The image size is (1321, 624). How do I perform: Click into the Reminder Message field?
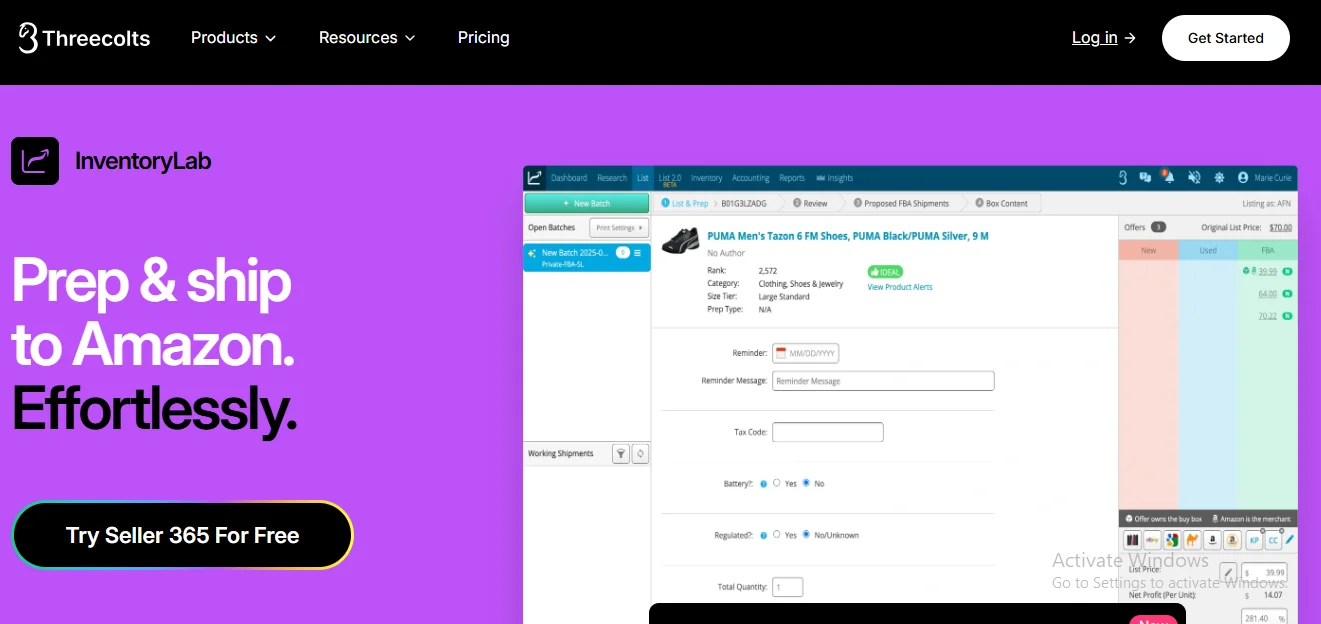coord(883,381)
